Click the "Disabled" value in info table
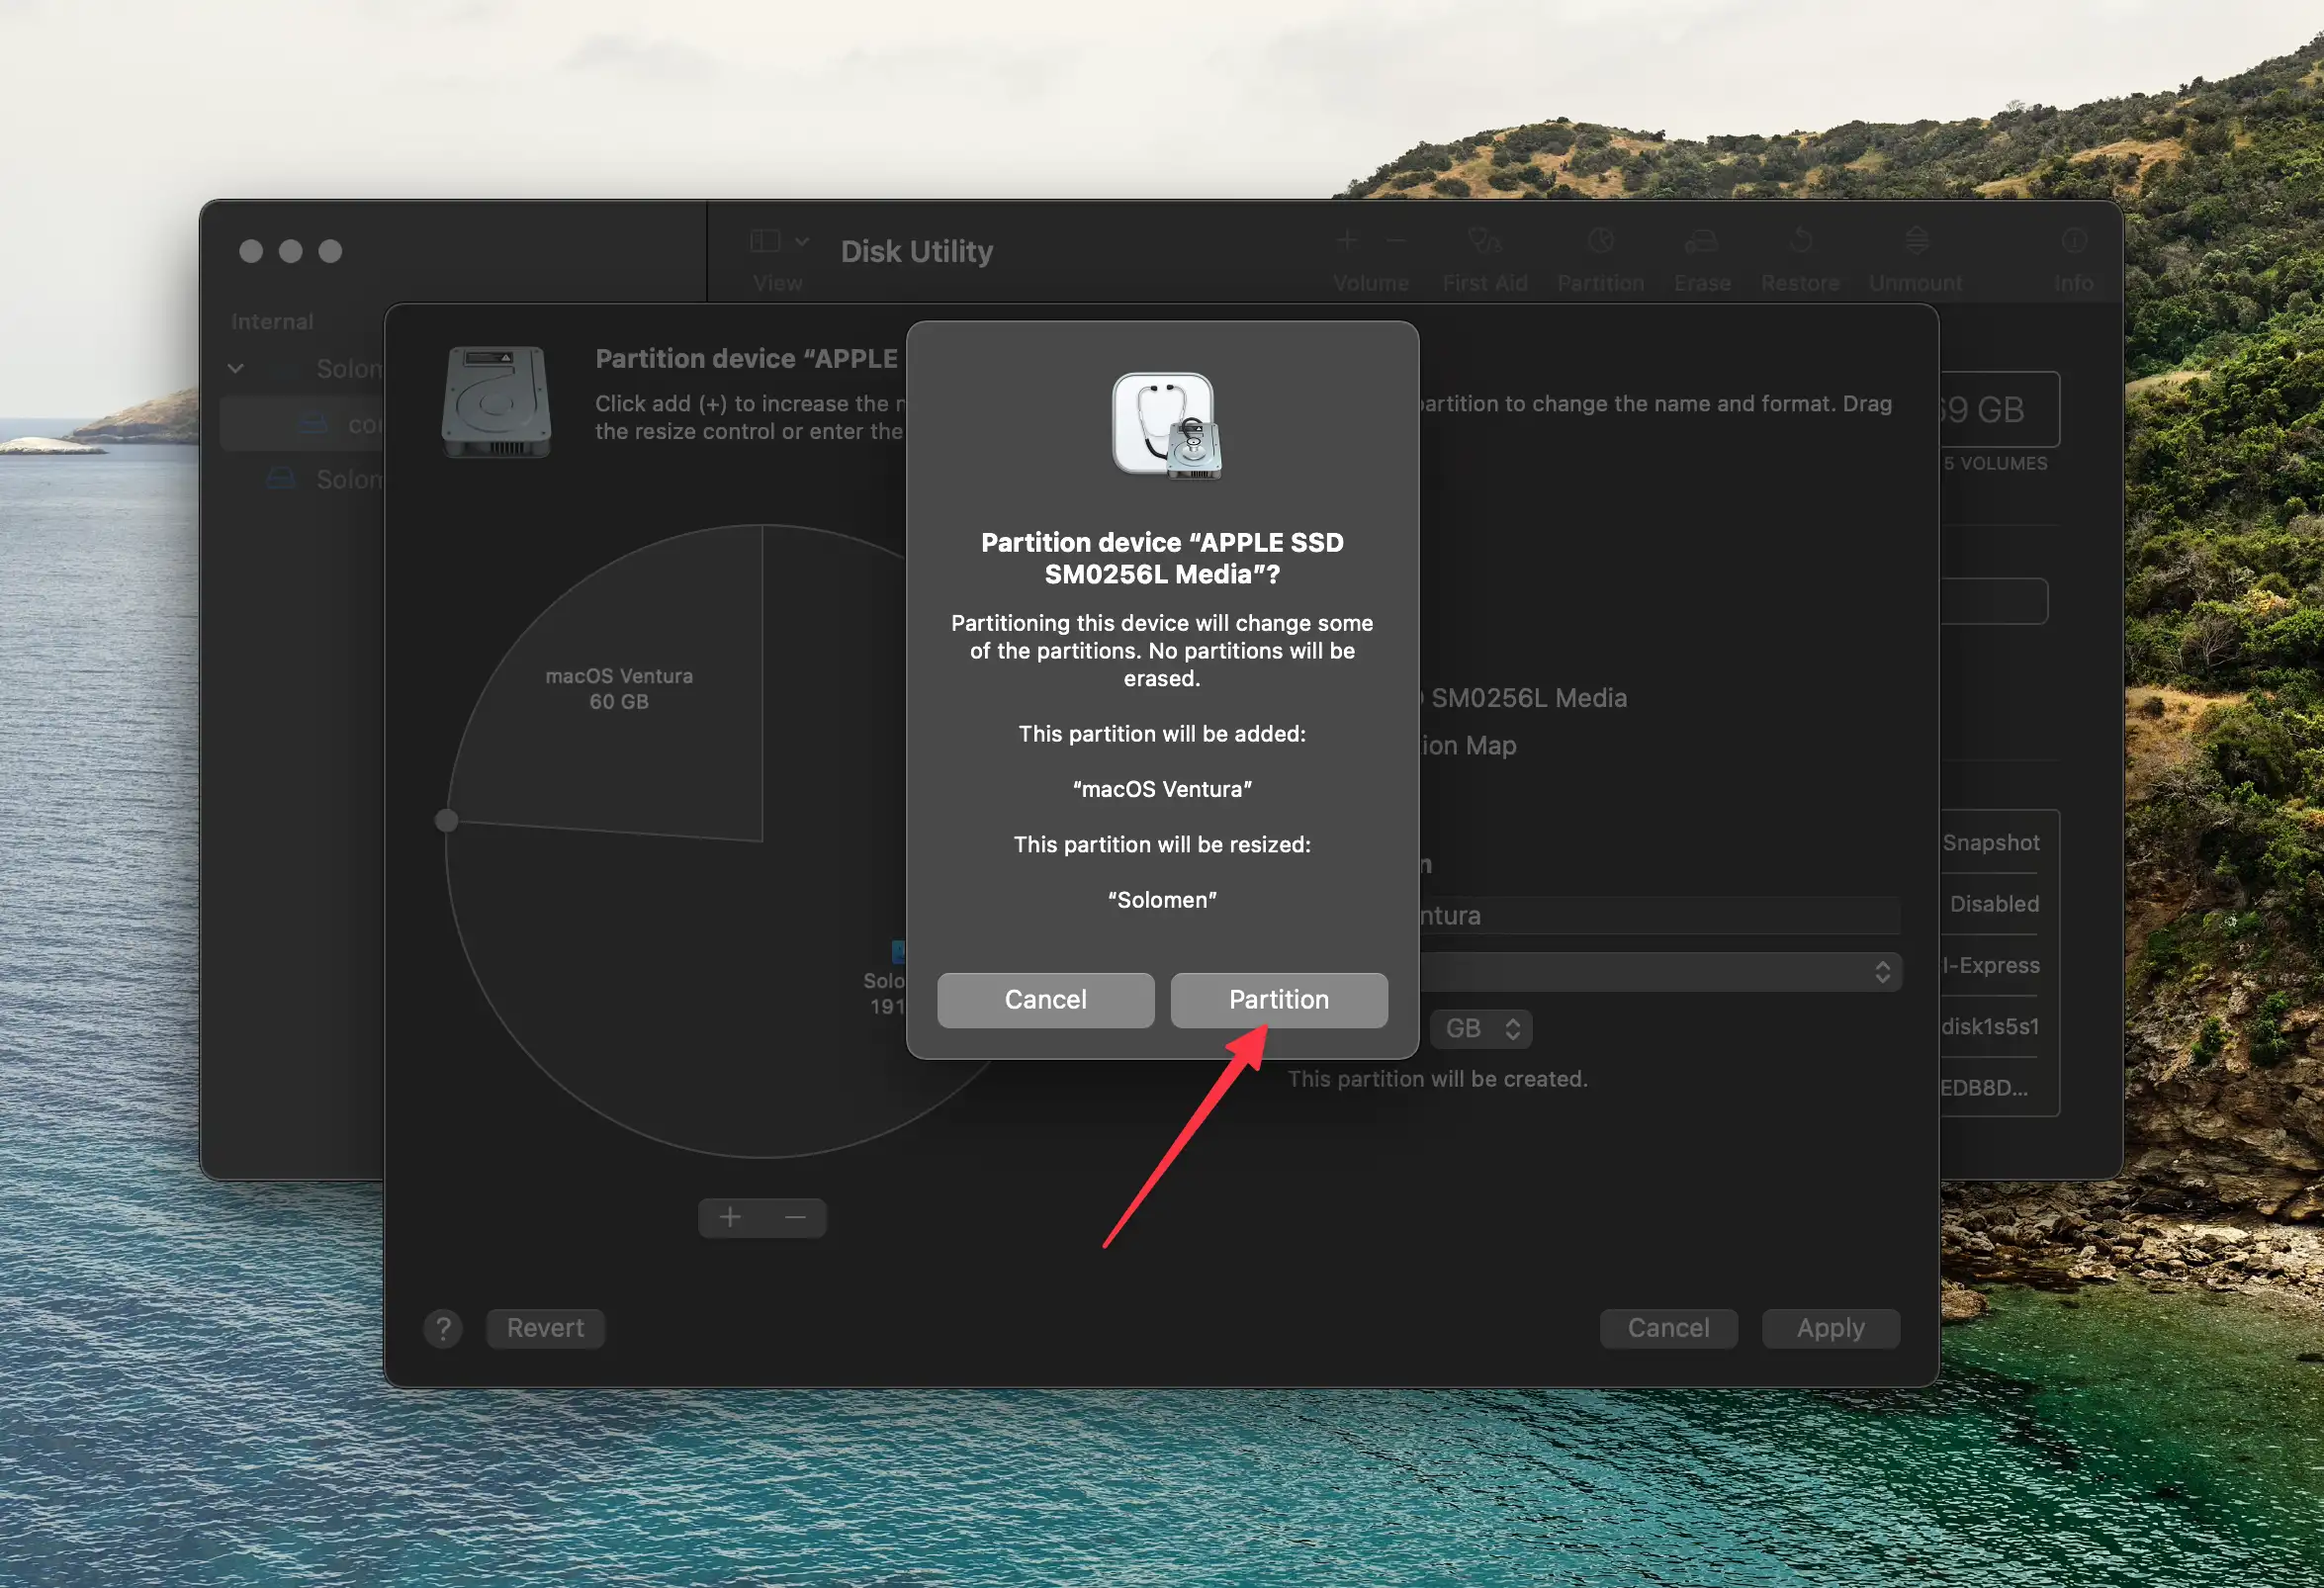 point(1994,904)
